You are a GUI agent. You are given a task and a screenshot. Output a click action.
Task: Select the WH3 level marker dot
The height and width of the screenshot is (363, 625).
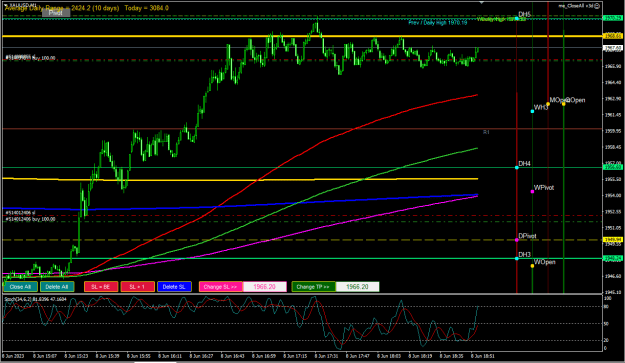coord(532,111)
